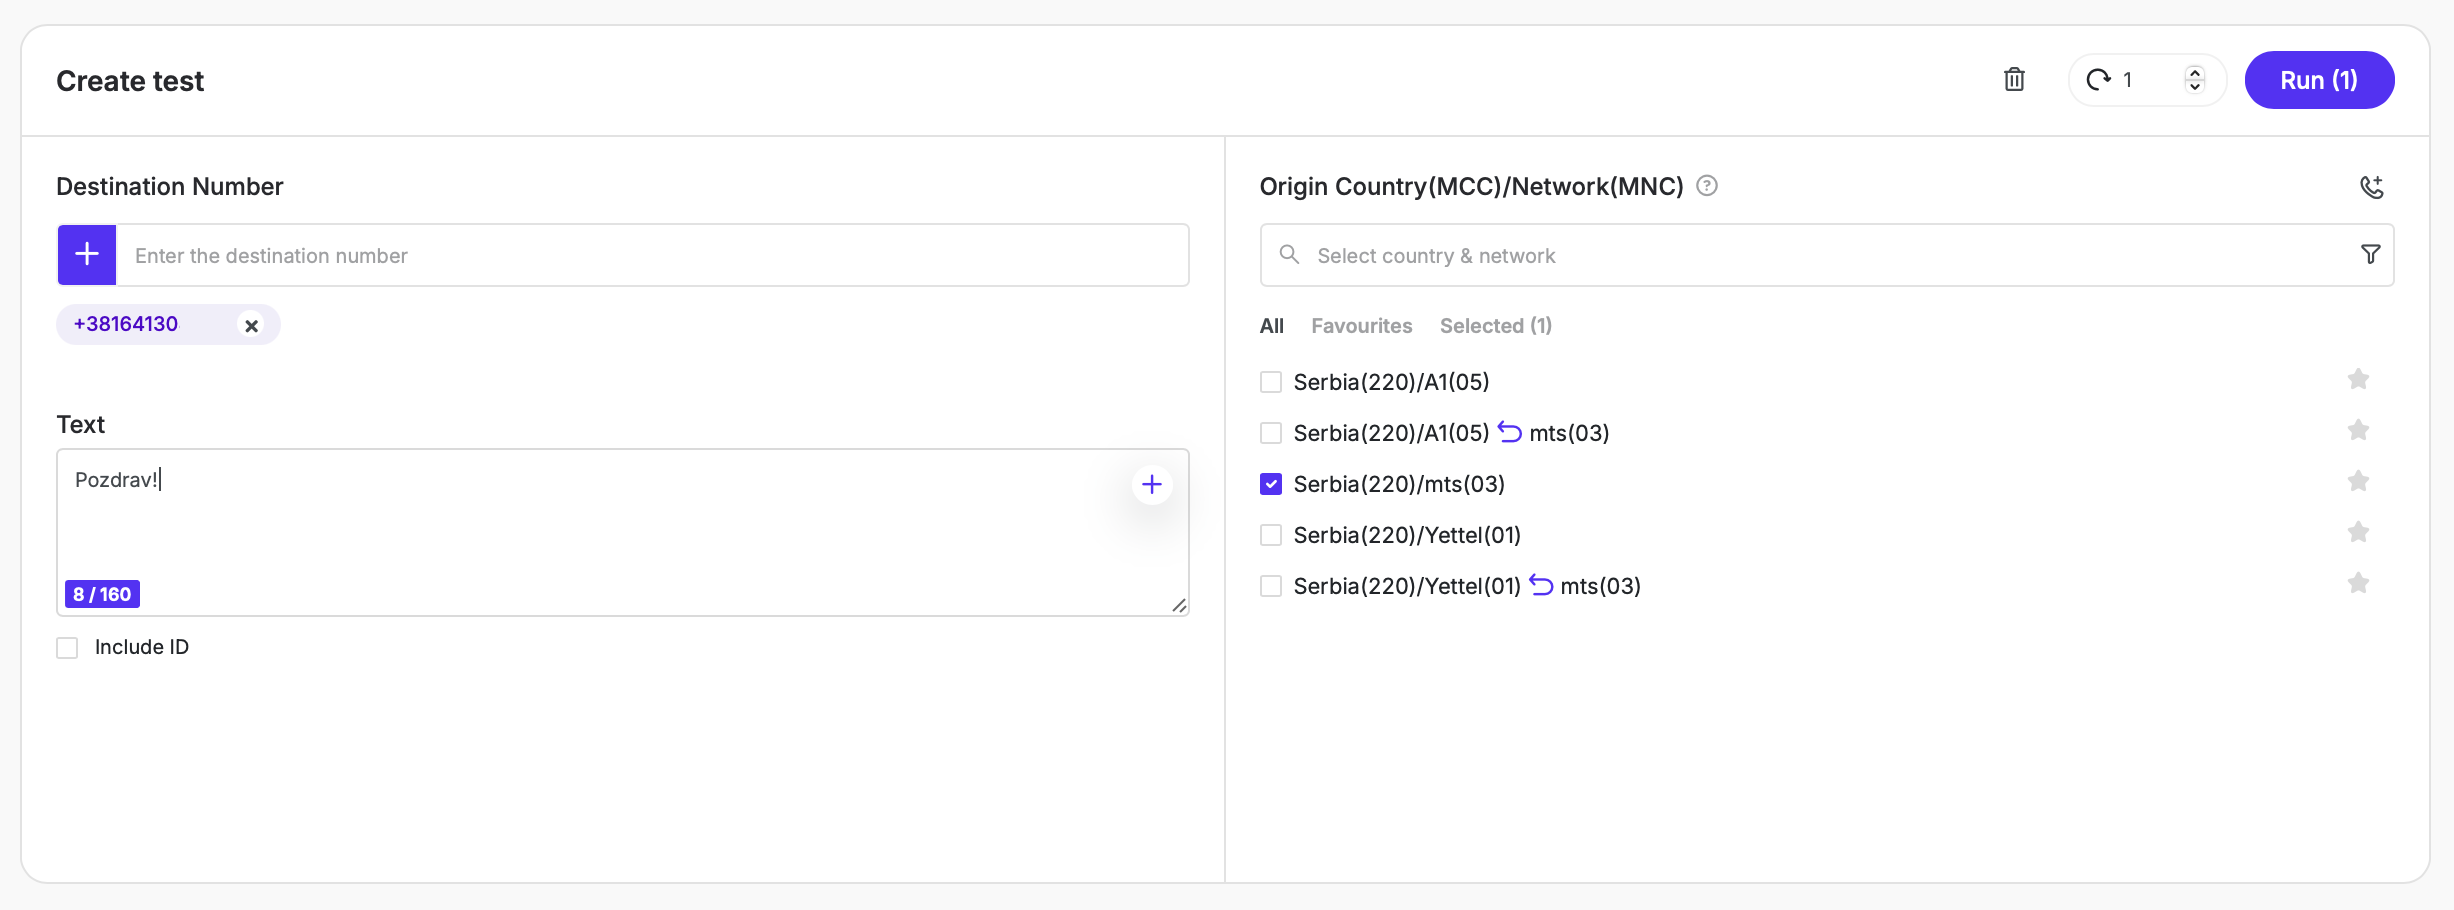The height and width of the screenshot is (910, 2454).
Task: Switch to the Favourites tab
Action: tap(1361, 326)
